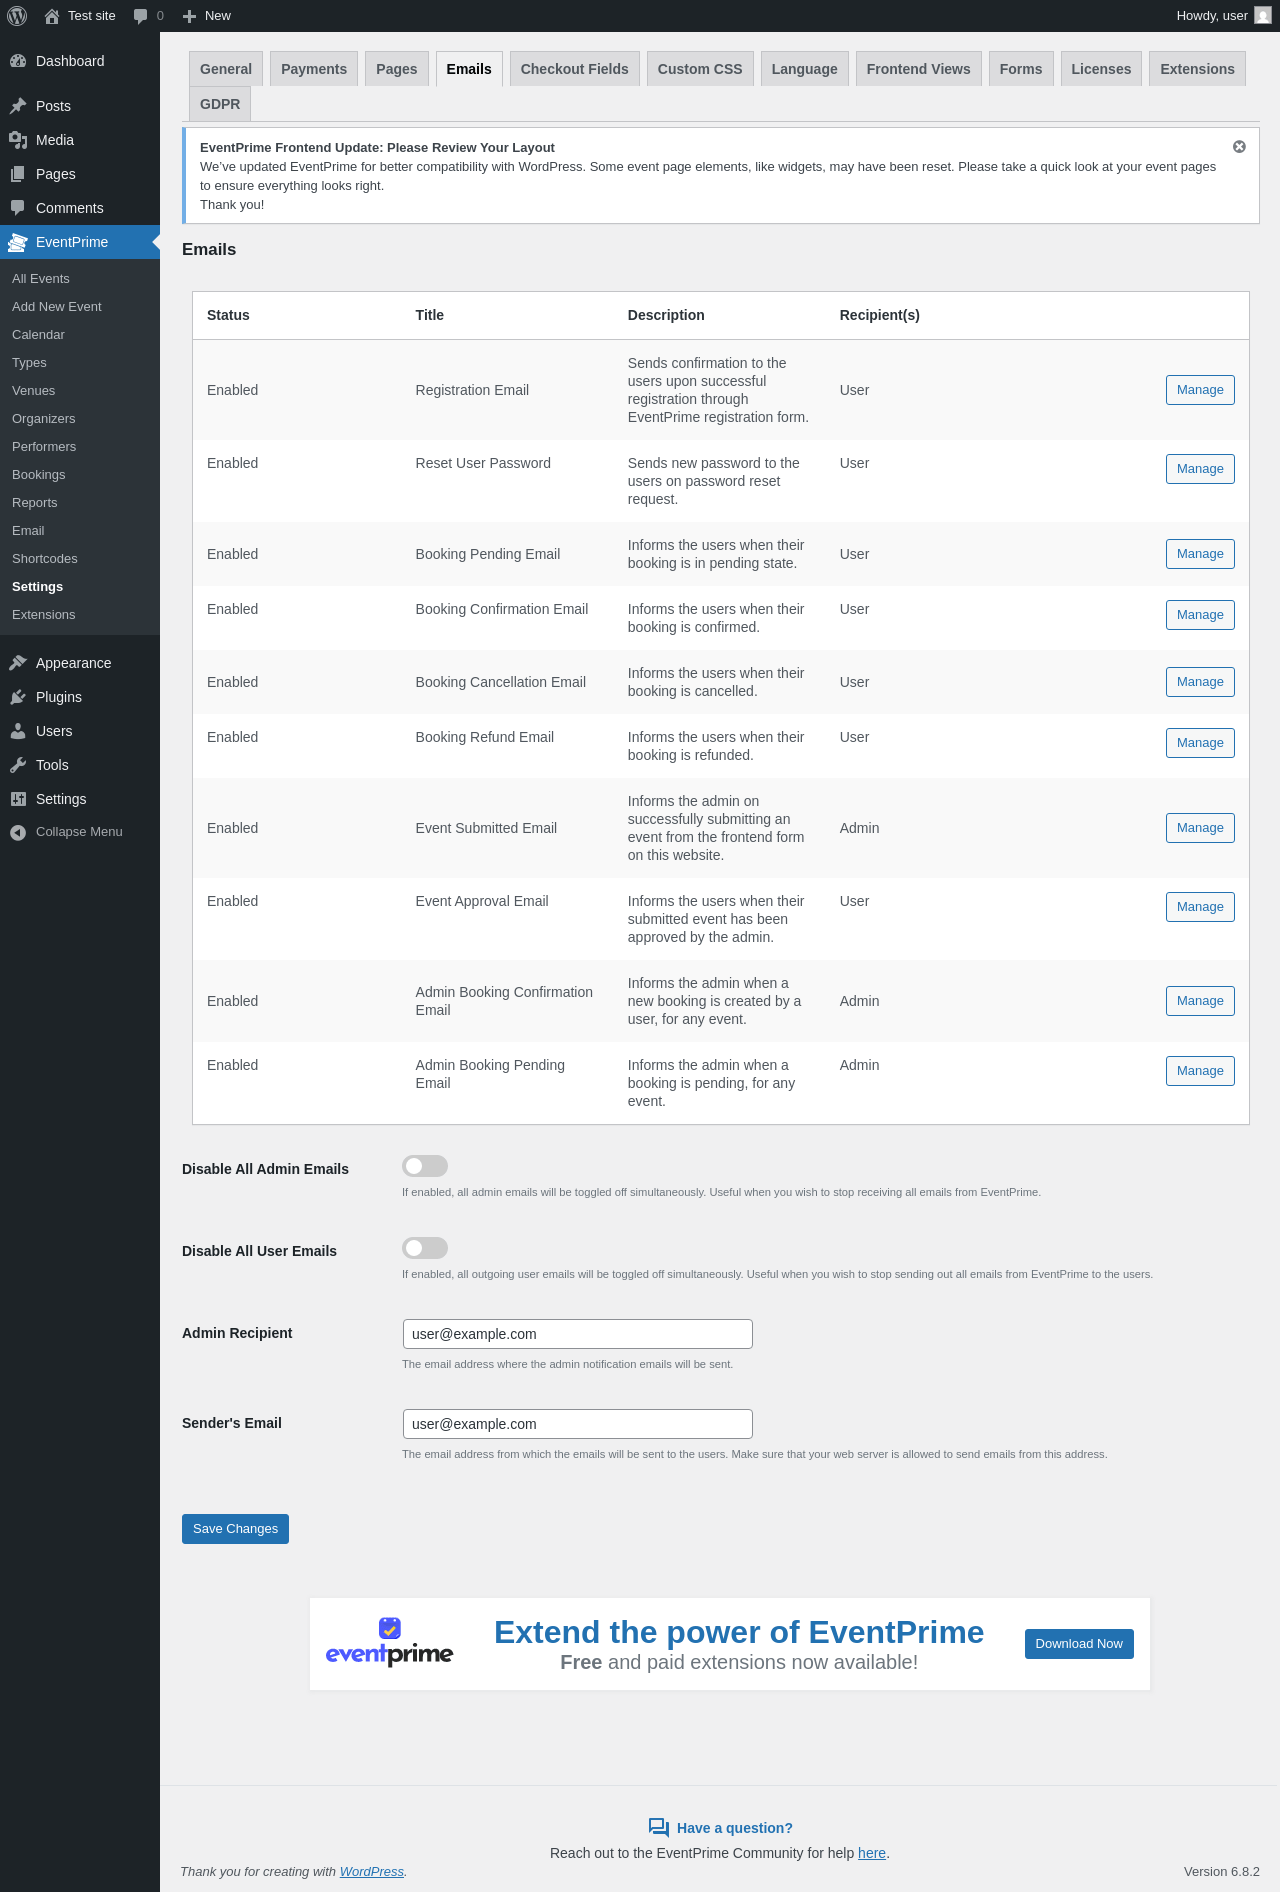
Task: Open the comments bubble icon in admin bar
Action: 141,16
